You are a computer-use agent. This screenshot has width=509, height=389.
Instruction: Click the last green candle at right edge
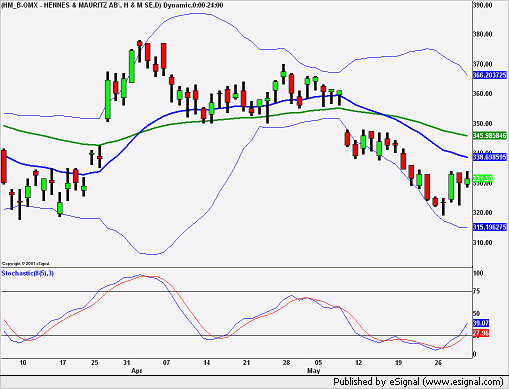pos(467,181)
